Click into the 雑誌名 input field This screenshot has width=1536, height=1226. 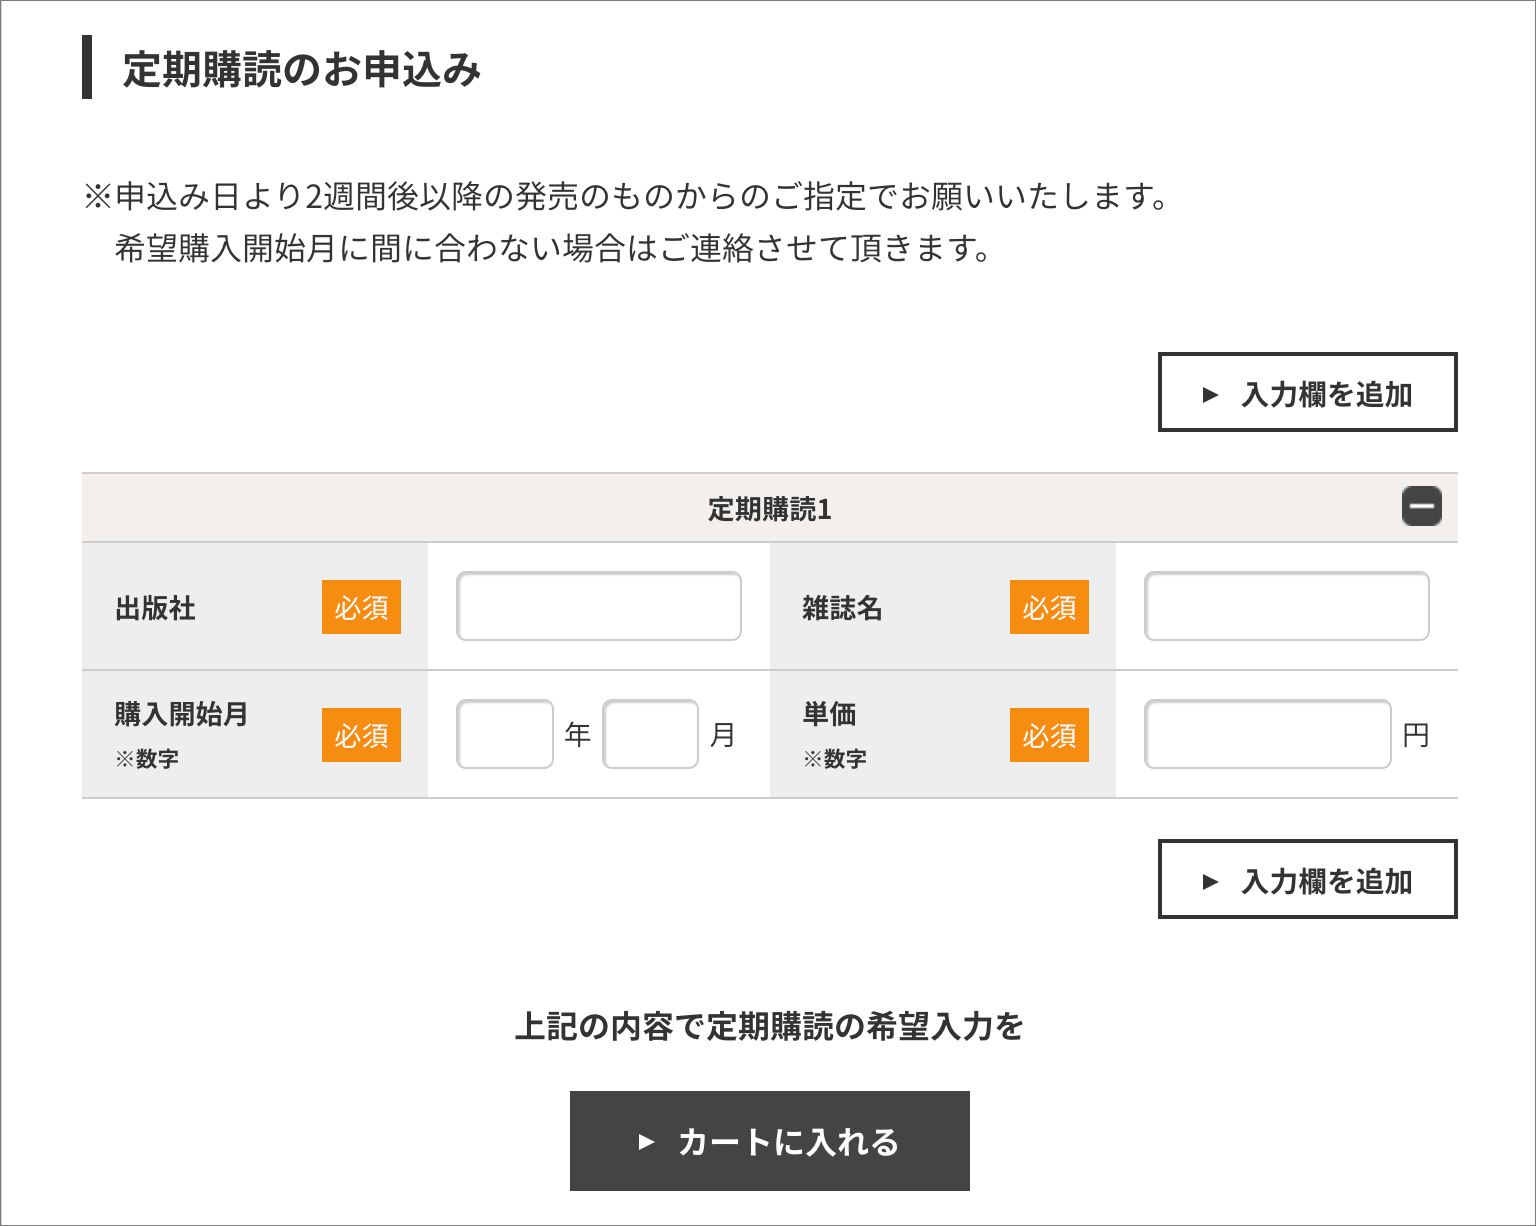(1286, 606)
